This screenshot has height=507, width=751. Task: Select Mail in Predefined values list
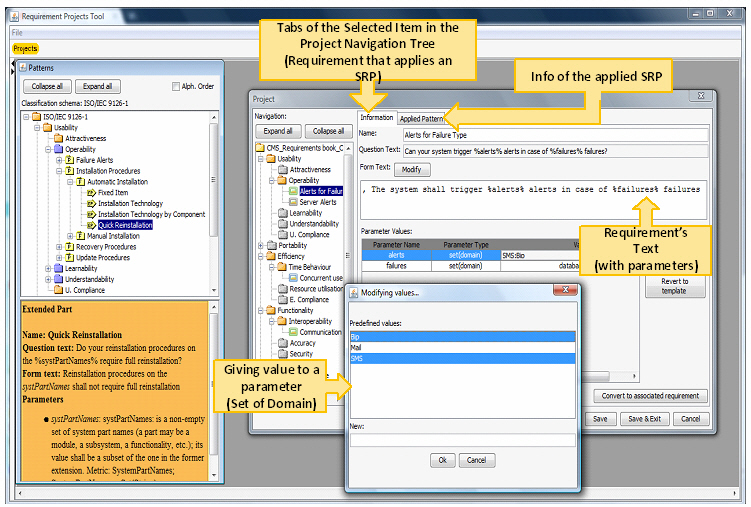tap(355, 348)
